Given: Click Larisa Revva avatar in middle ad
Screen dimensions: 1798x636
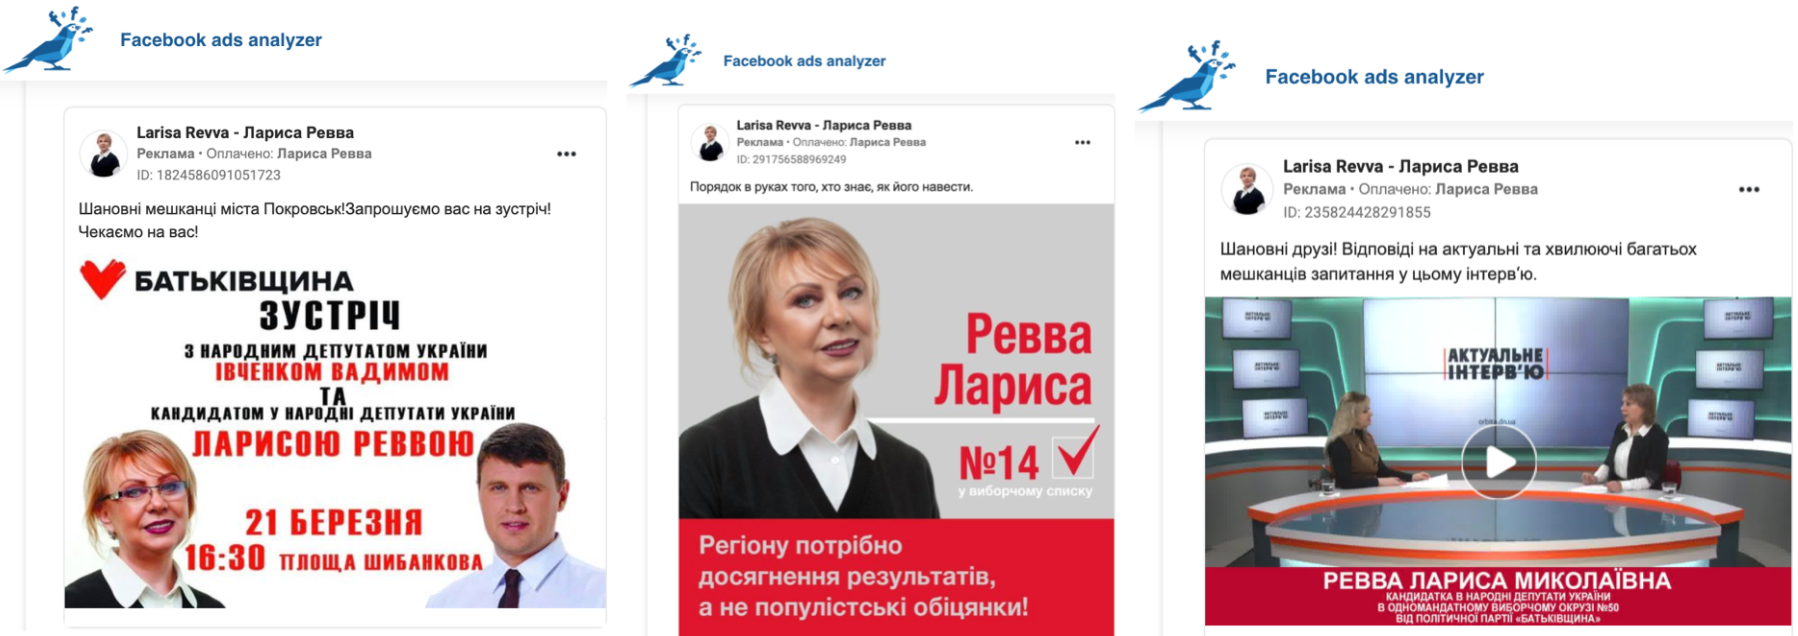Looking at the screenshot, I should 710,142.
